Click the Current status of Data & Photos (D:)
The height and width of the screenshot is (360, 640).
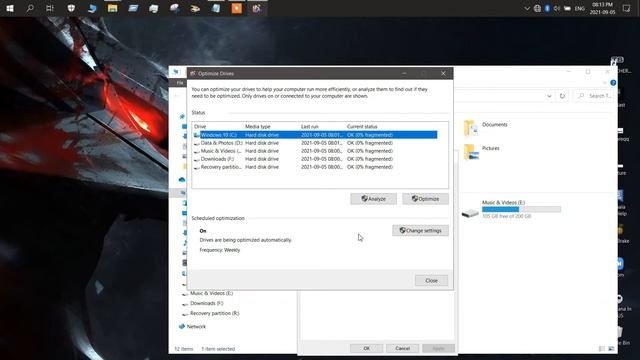click(370, 143)
